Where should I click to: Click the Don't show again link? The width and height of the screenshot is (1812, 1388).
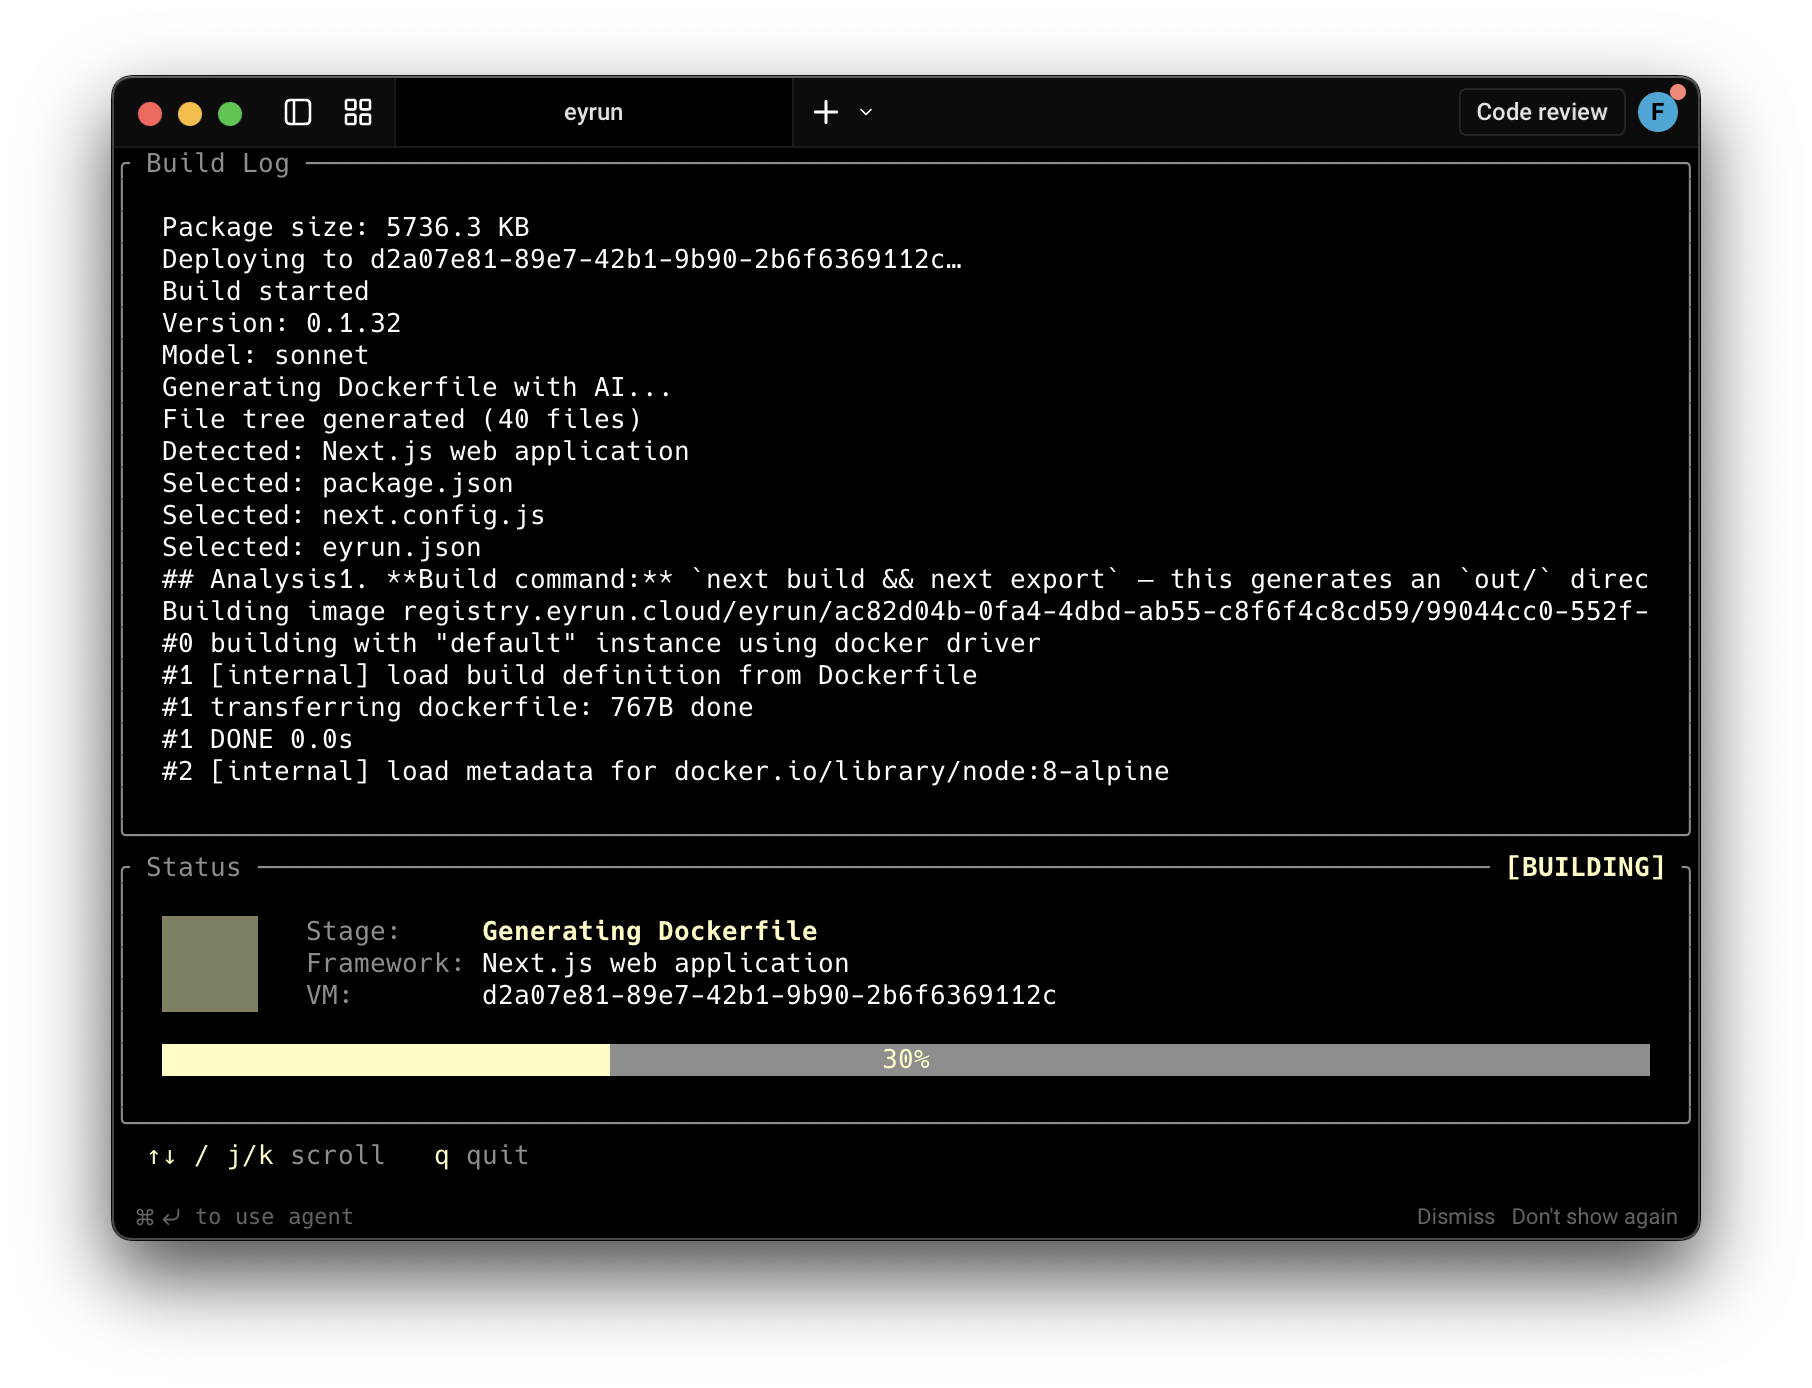click(1593, 1216)
